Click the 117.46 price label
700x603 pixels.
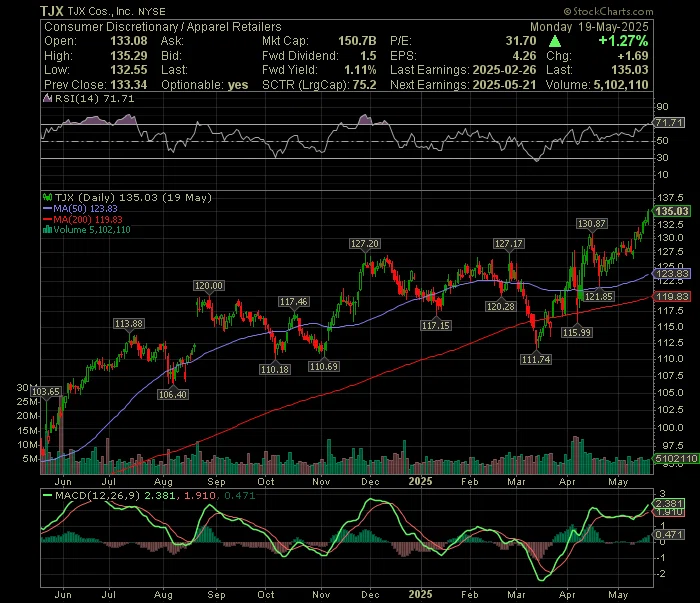tap(293, 302)
